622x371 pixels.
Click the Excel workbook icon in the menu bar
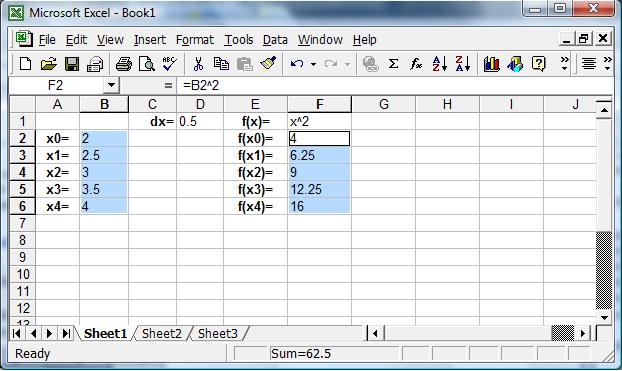click(23, 39)
